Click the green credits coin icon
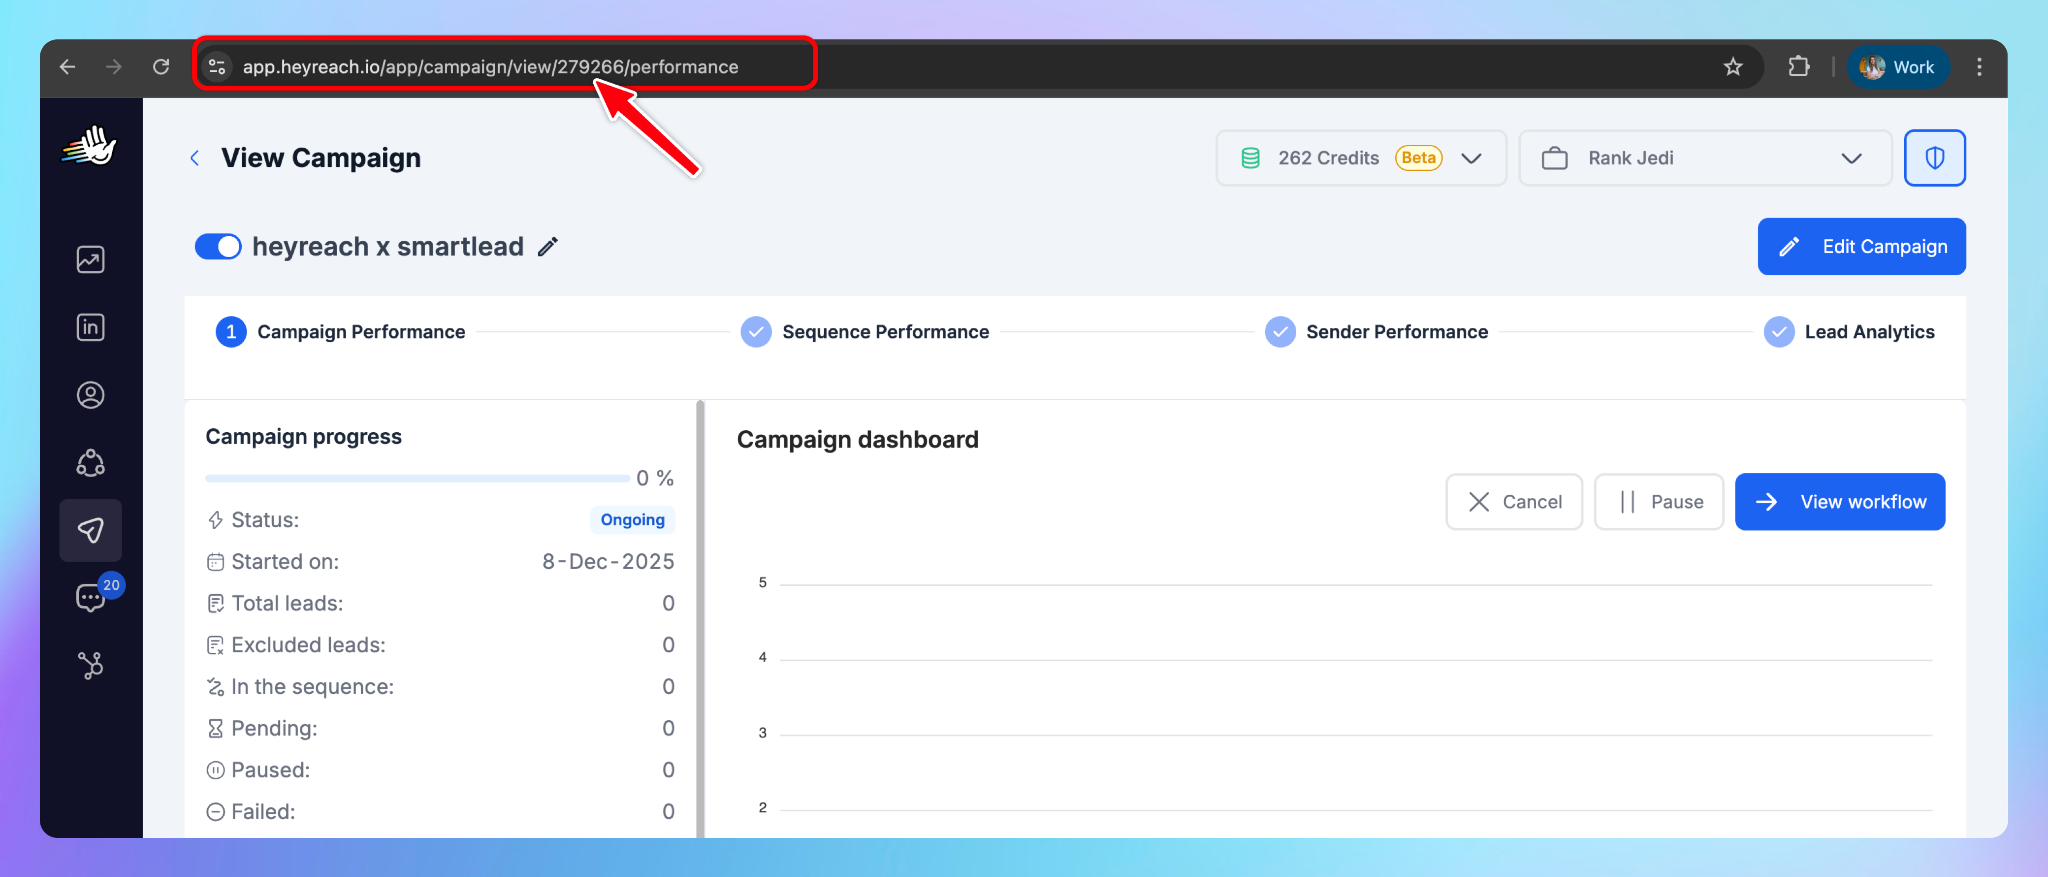The height and width of the screenshot is (877, 2048). 1250,158
